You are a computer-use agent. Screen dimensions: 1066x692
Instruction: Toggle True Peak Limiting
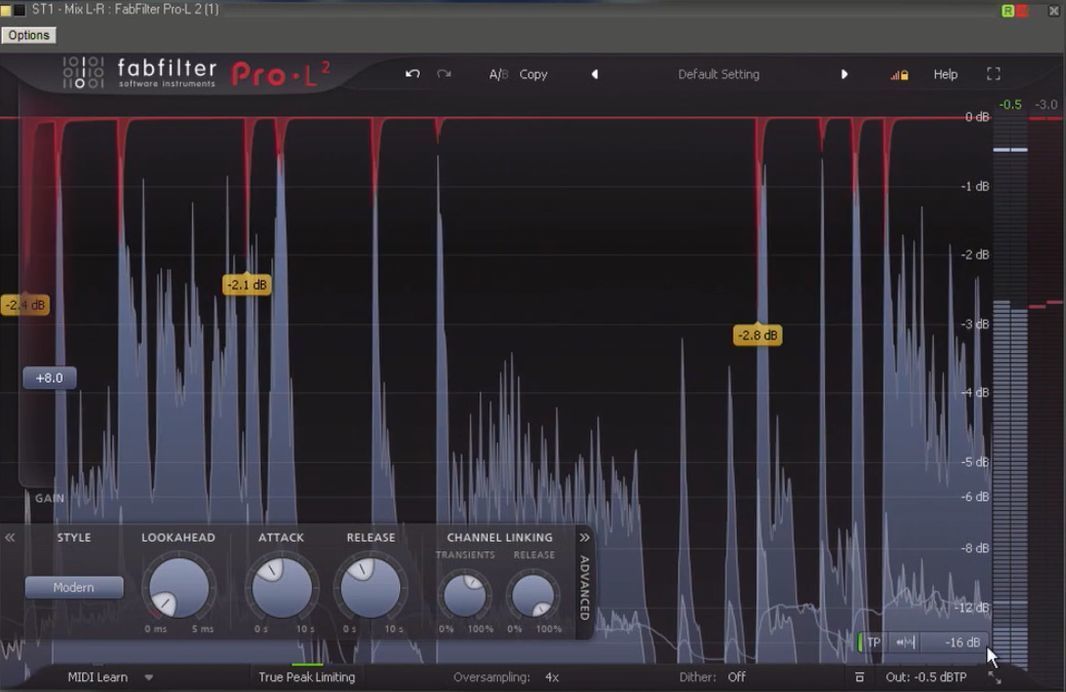(306, 677)
